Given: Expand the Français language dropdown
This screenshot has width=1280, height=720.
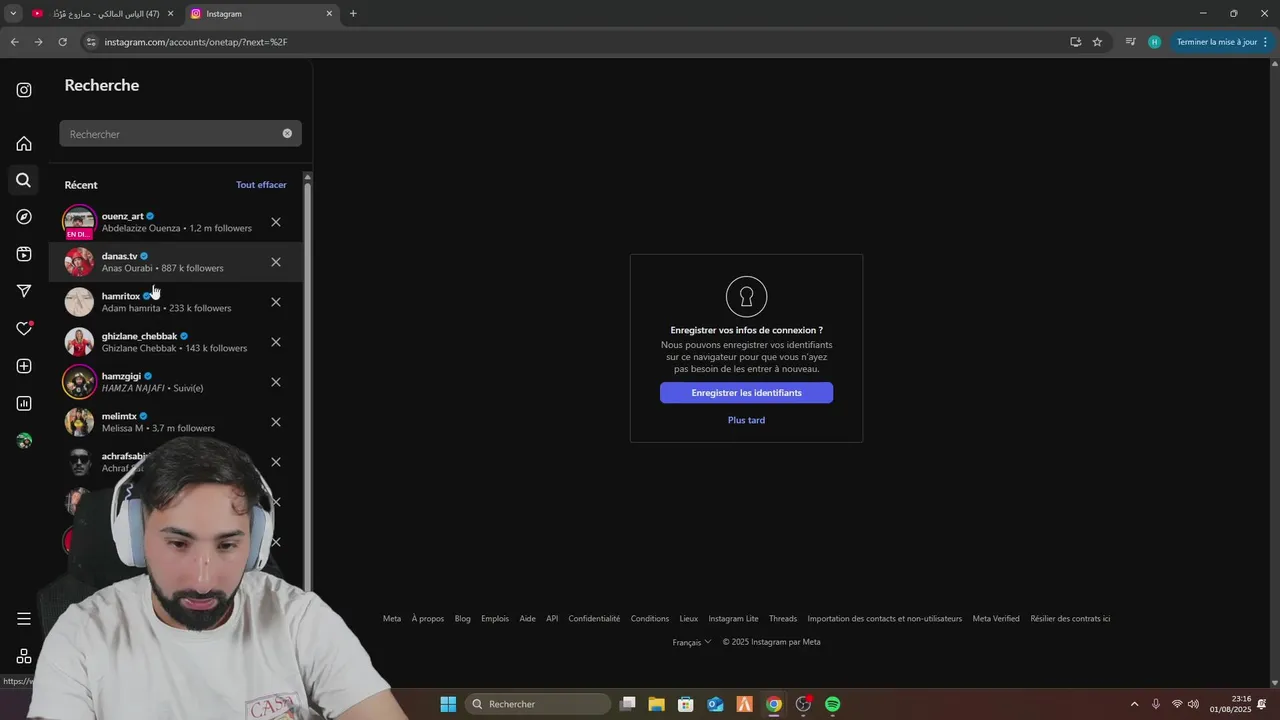Looking at the screenshot, I should pos(692,642).
